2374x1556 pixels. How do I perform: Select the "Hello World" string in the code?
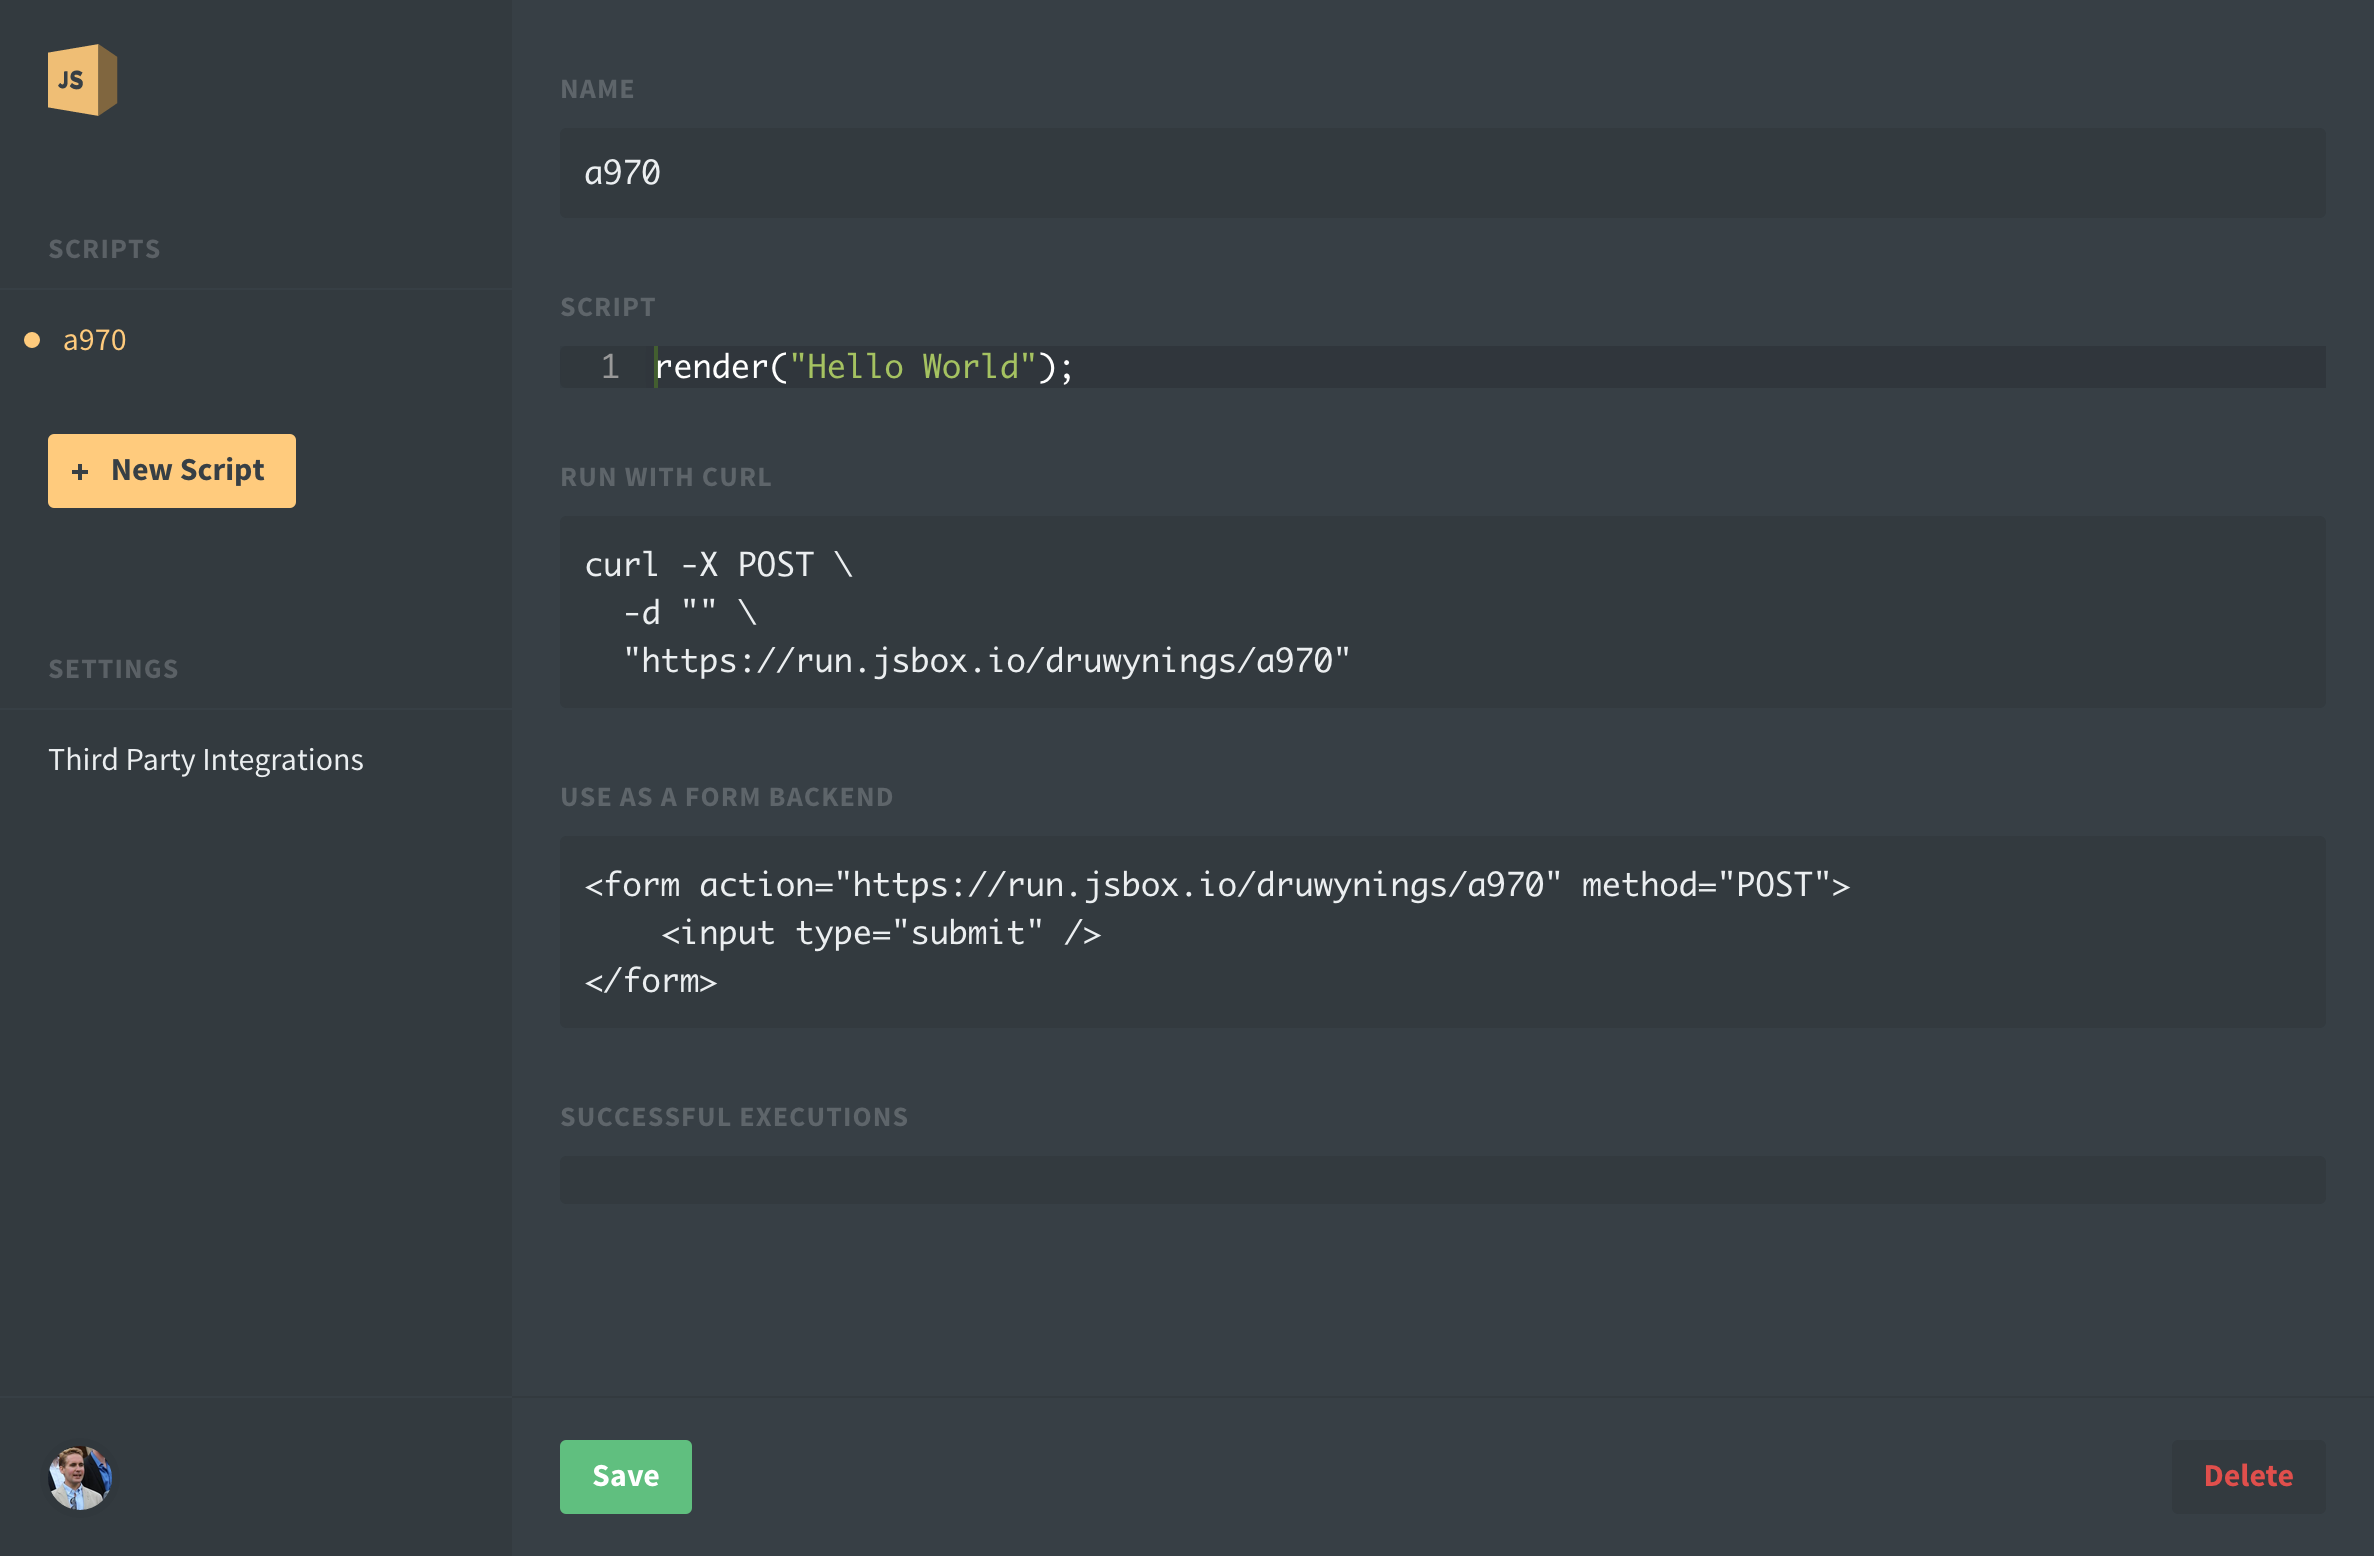pyautogui.click(x=910, y=366)
